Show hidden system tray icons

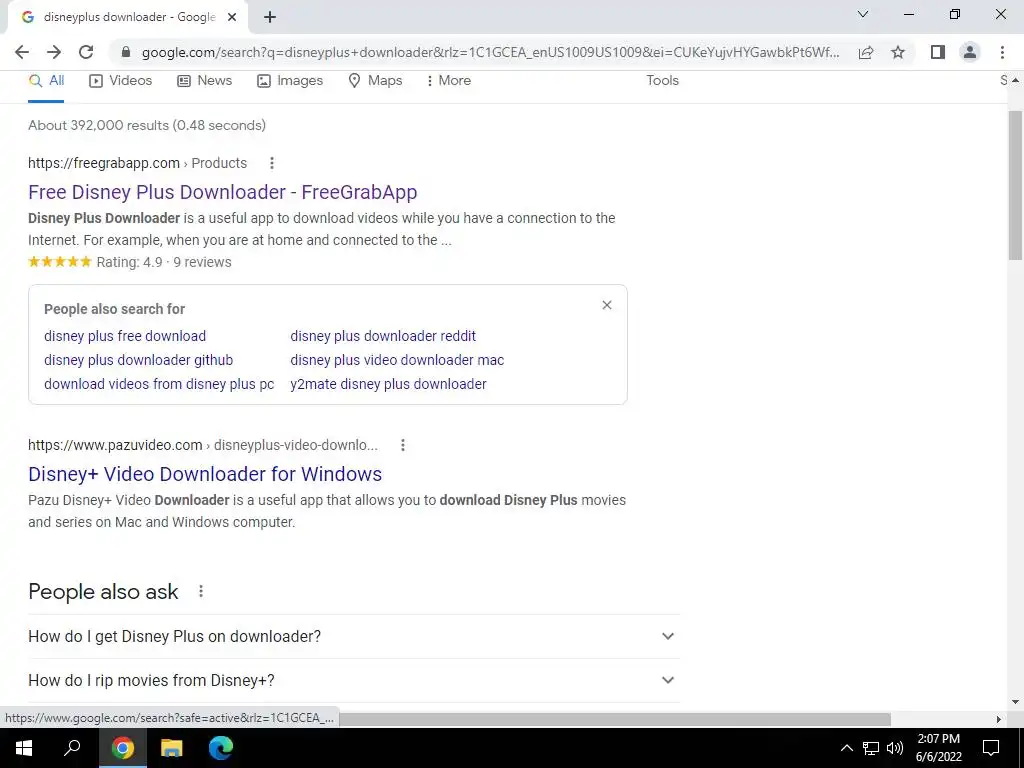click(x=846, y=748)
